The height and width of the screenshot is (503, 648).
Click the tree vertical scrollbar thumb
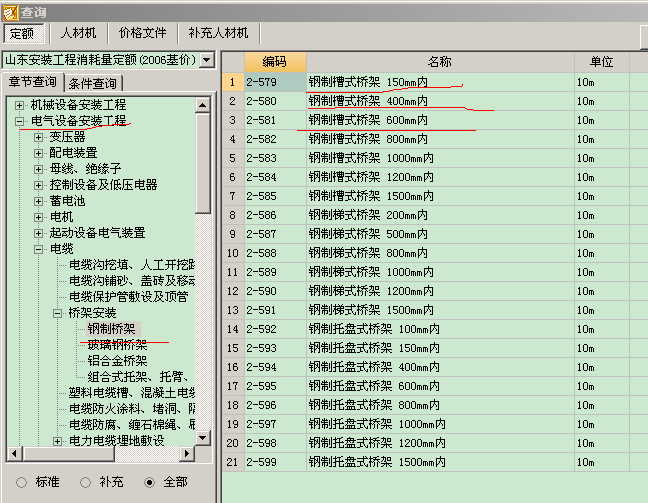click(202, 163)
